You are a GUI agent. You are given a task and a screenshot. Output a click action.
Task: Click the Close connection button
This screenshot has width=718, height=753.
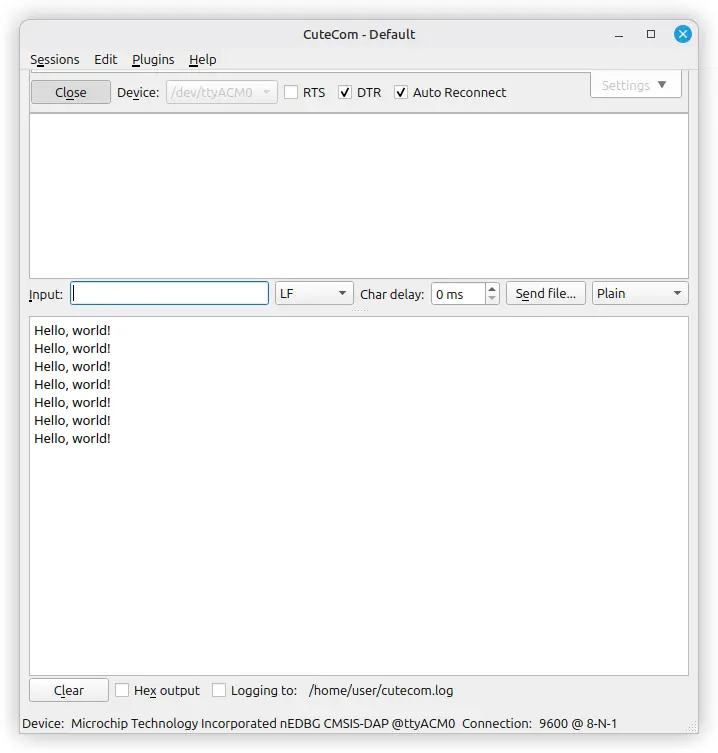pyautogui.click(x=71, y=92)
